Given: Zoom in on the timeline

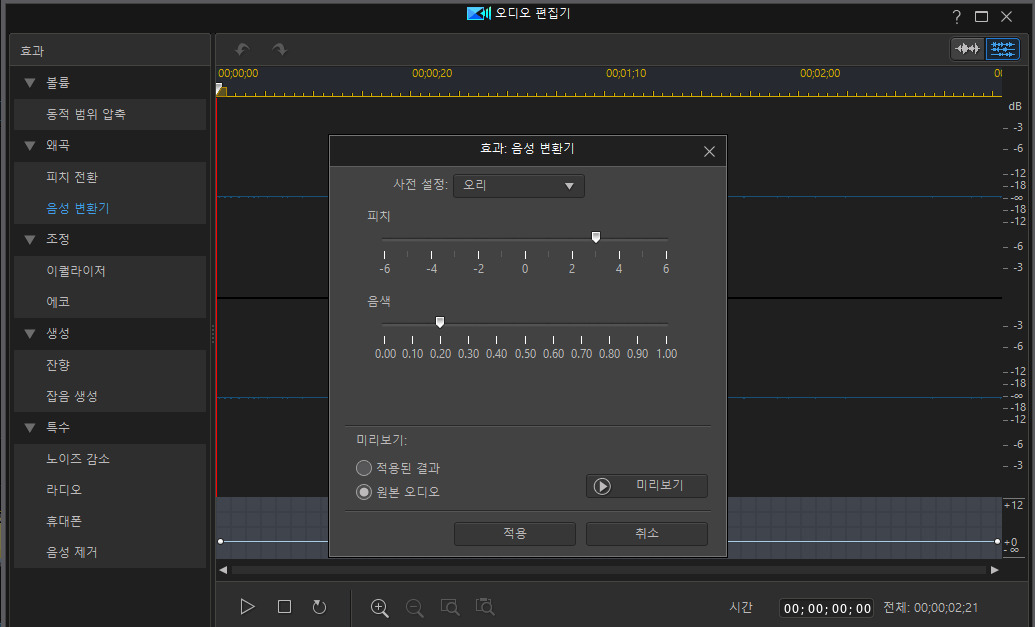Looking at the screenshot, I should [380, 607].
